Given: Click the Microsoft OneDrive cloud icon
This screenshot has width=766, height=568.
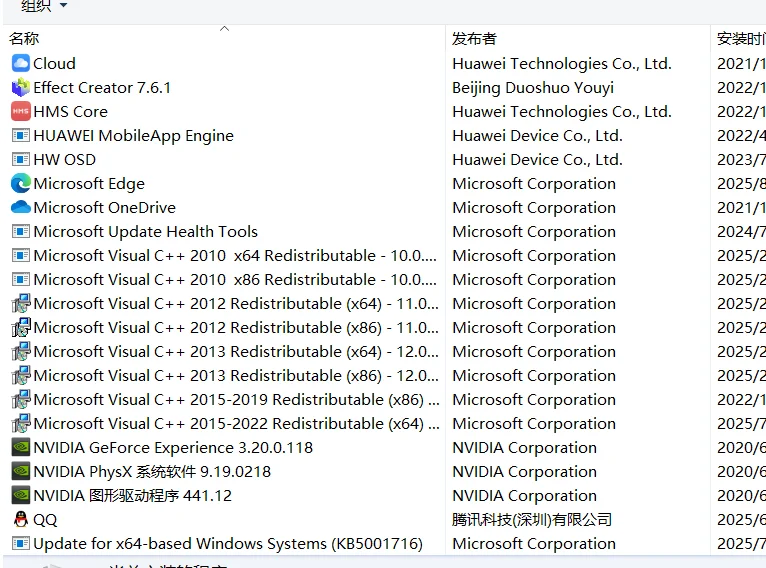Looking at the screenshot, I should (x=20, y=207).
